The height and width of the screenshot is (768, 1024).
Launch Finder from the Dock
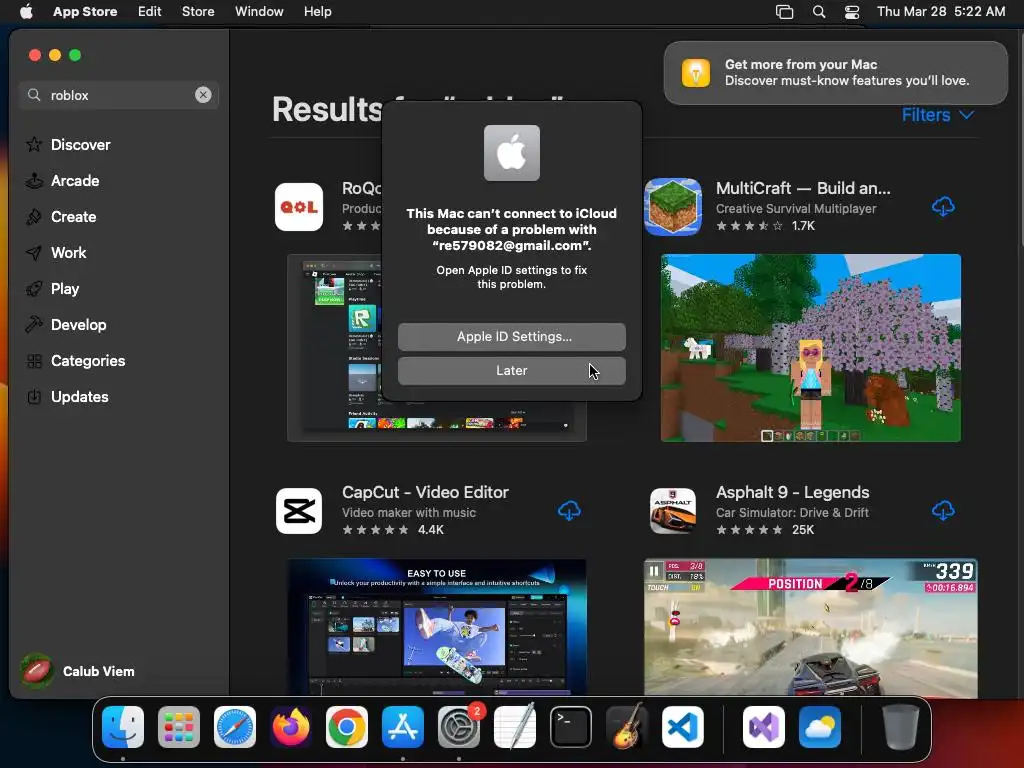point(123,727)
